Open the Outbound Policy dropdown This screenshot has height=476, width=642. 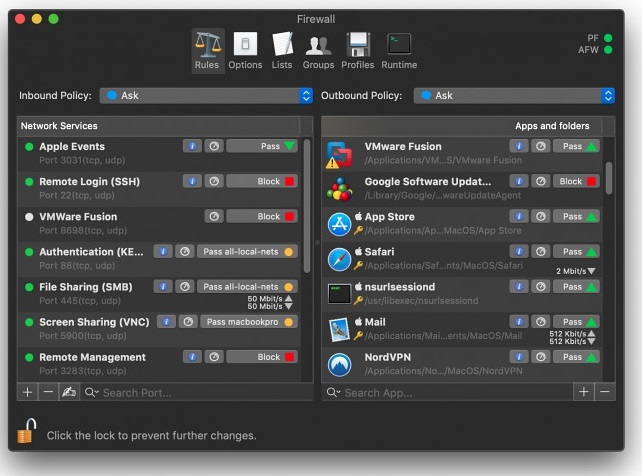[x=514, y=96]
